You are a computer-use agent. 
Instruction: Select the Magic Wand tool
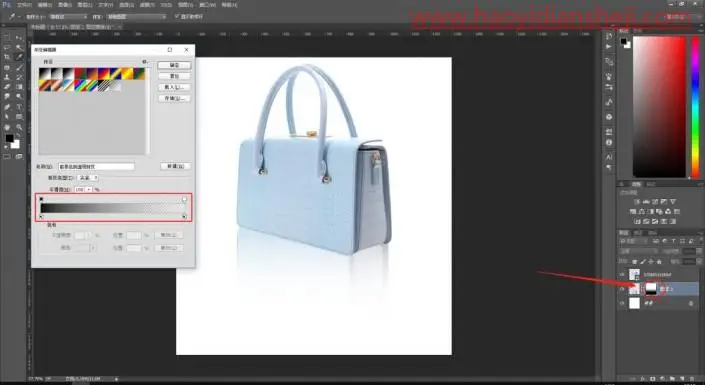point(19,47)
